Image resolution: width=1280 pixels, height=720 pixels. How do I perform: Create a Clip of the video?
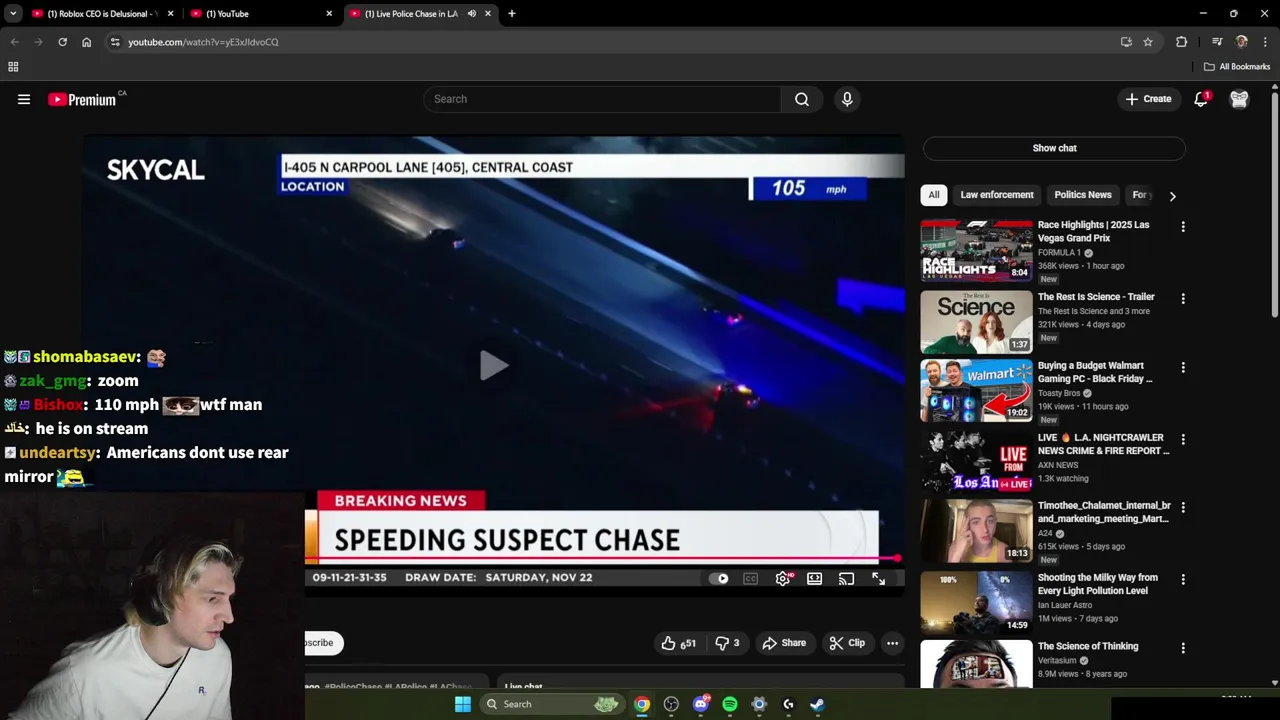point(847,643)
